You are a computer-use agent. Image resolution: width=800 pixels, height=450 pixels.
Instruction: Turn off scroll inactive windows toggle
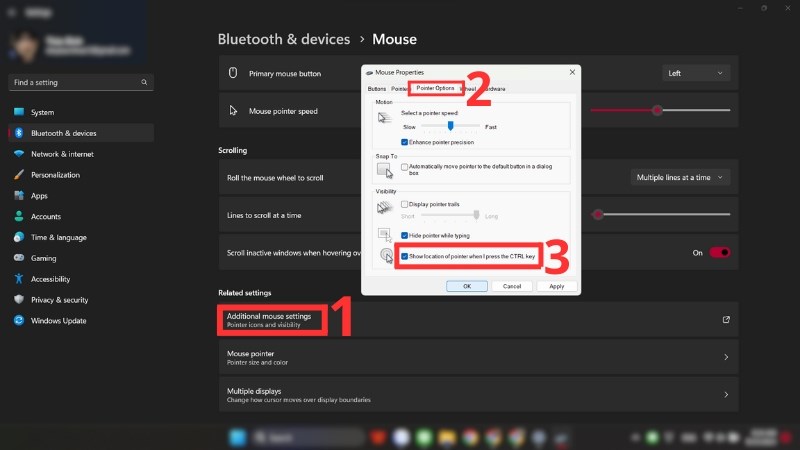(720, 253)
